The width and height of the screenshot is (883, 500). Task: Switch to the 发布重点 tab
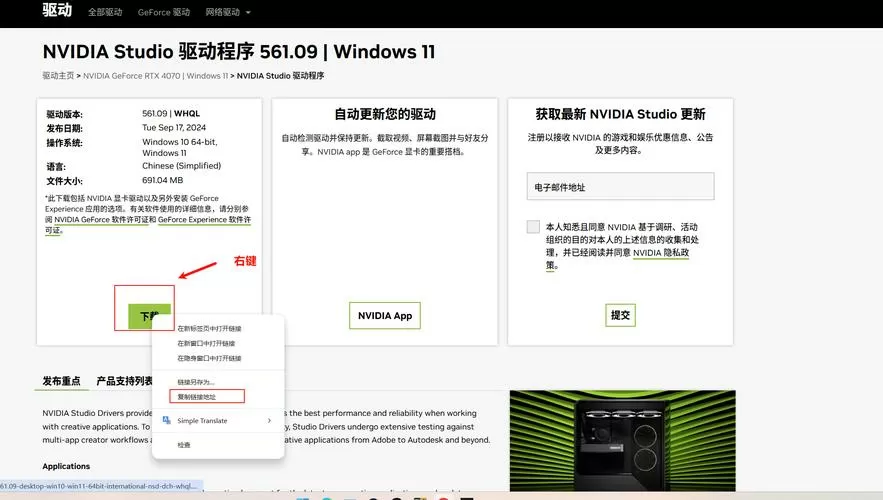(x=61, y=381)
